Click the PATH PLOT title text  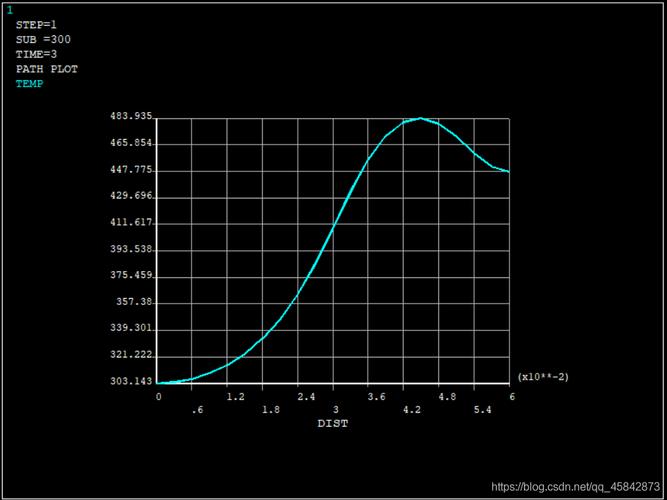pos(47,69)
